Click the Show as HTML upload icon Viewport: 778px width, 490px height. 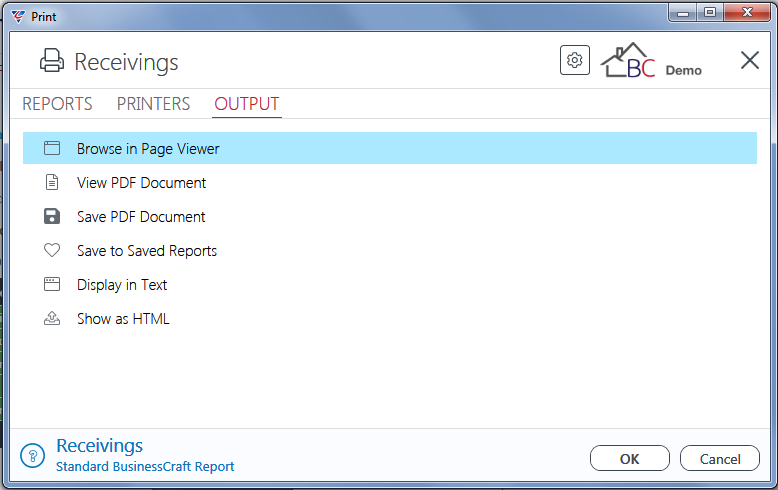pos(52,318)
